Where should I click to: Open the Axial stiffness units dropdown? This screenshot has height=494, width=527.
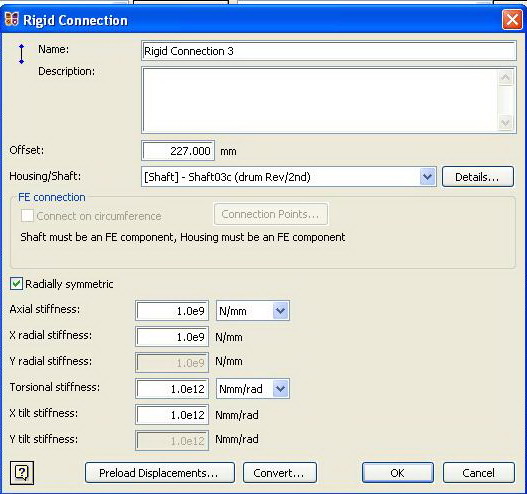[x=280, y=311]
